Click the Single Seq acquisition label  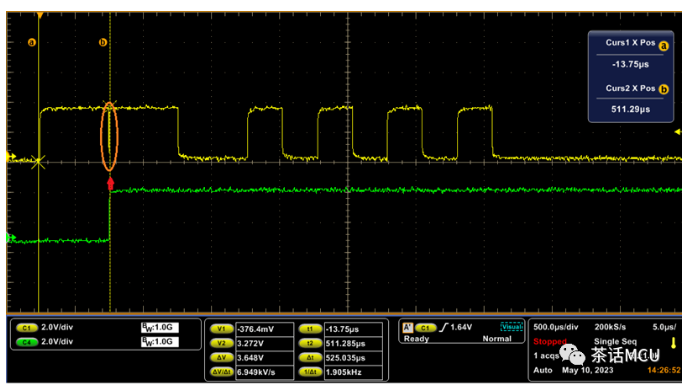click(x=615, y=341)
